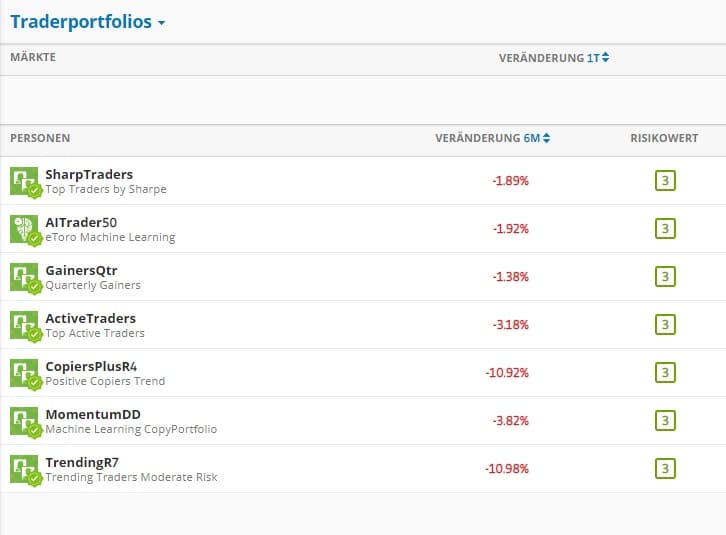Click the TrendingR7 portfolio avatar icon

(x=24, y=469)
